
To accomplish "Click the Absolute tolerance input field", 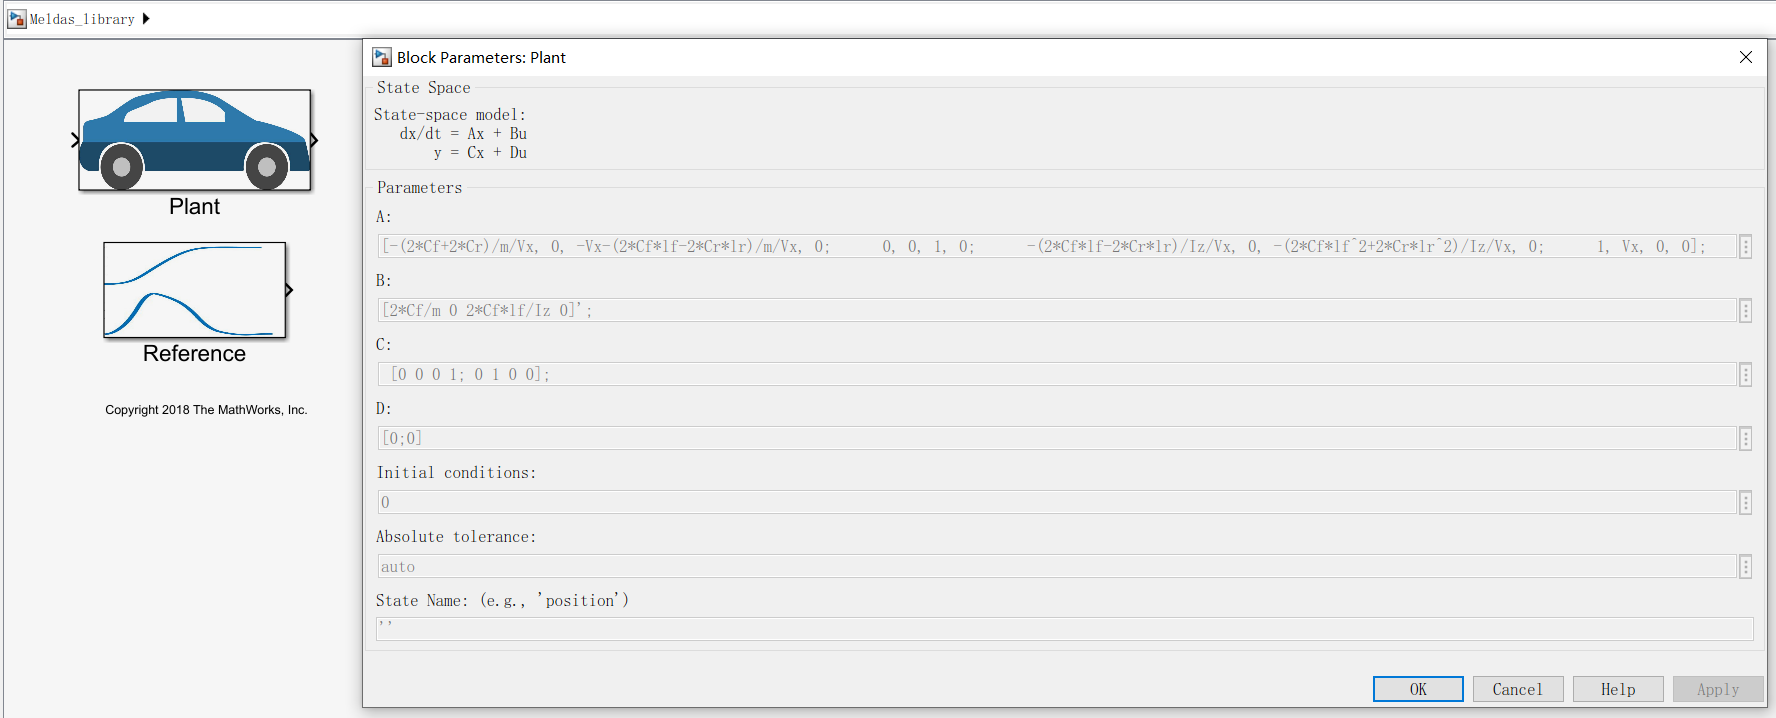I will coord(1057,566).
